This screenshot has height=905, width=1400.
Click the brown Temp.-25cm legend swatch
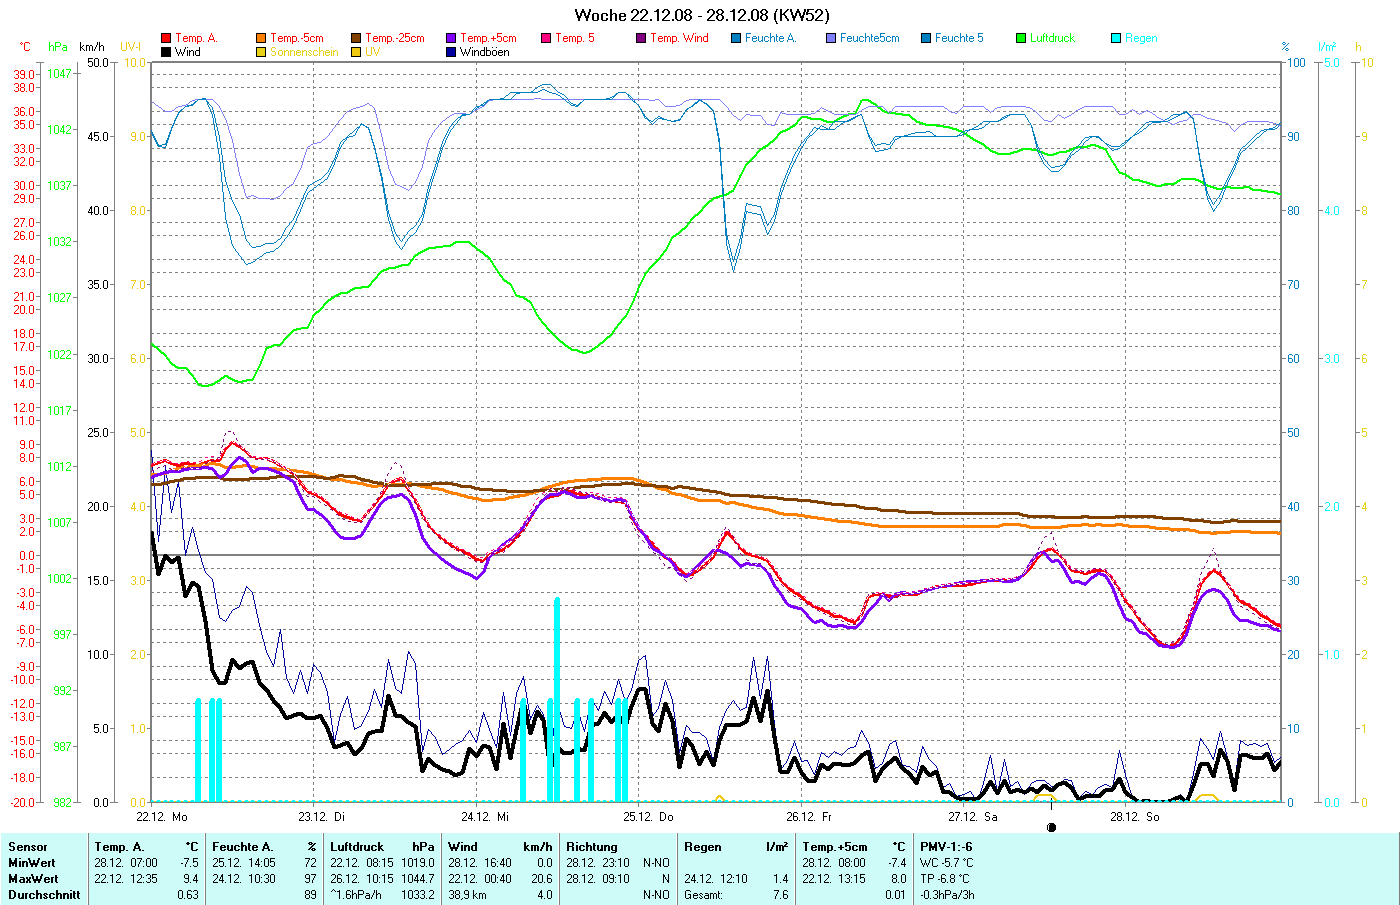point(356,38)
